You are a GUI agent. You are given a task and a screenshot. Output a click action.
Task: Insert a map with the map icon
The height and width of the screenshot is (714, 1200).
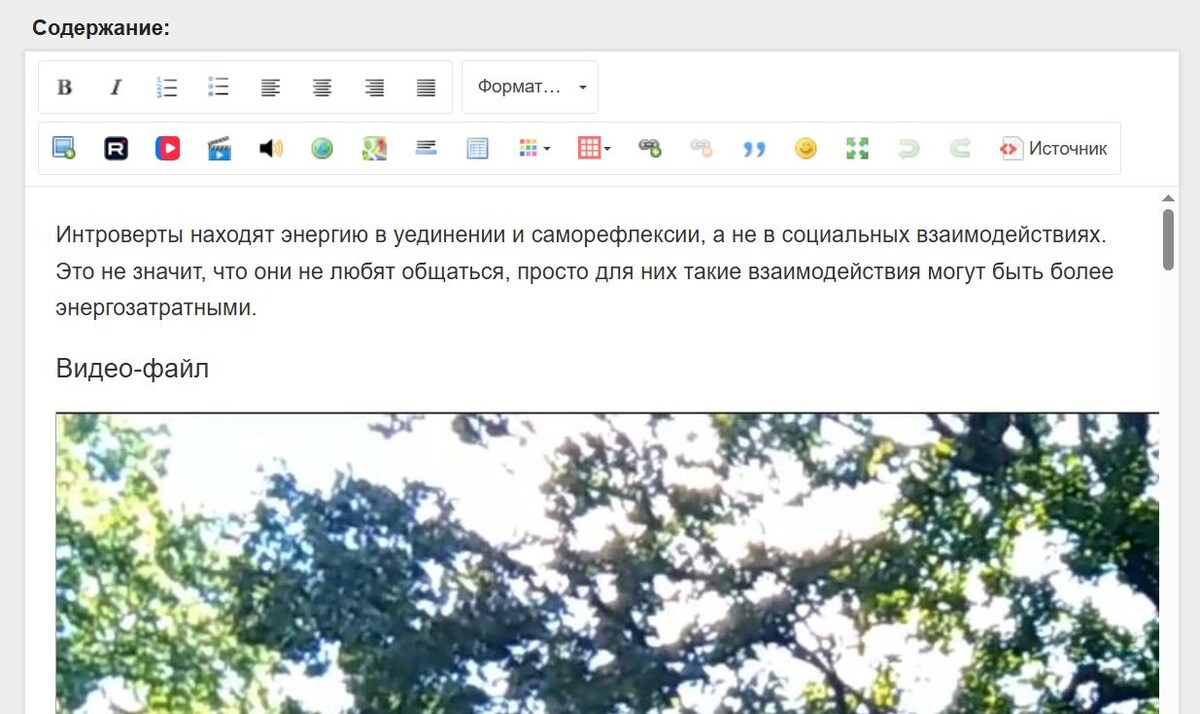[374, 149]
